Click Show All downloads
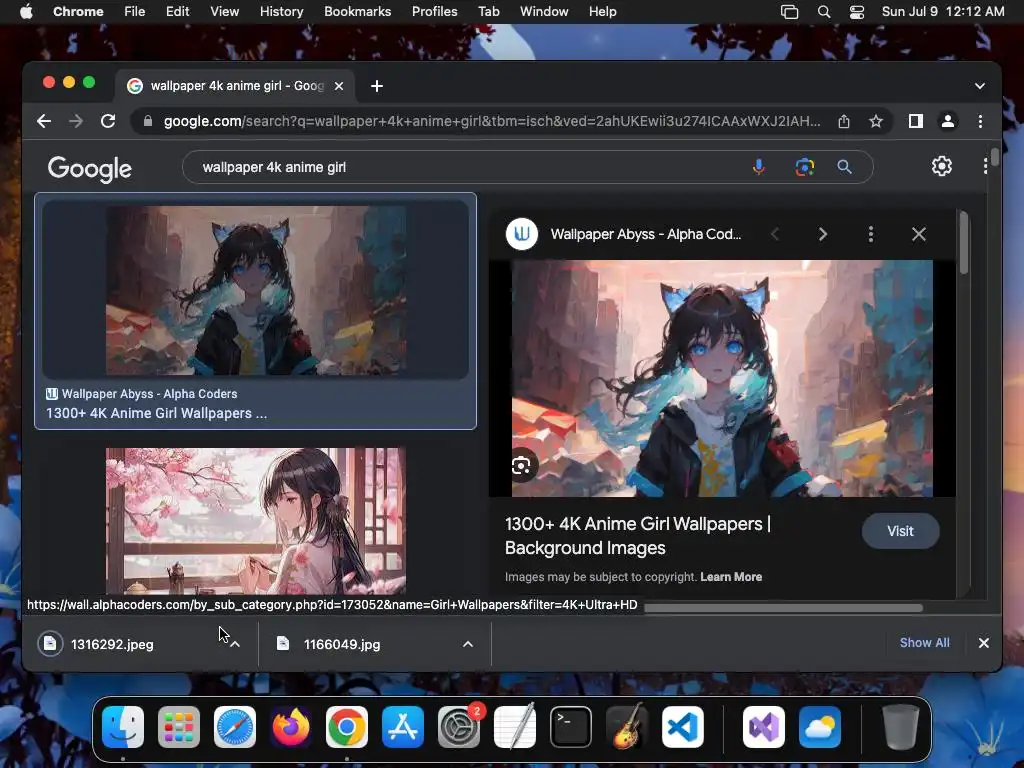 pyautogui.click(x=924, y=643)
